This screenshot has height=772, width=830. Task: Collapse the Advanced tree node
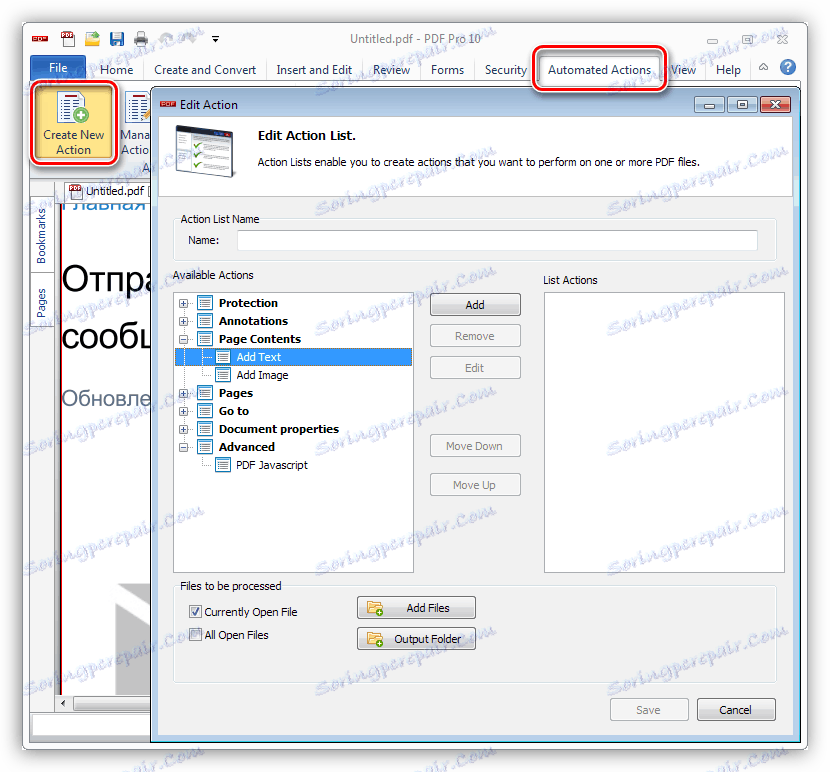pos(183,447)
